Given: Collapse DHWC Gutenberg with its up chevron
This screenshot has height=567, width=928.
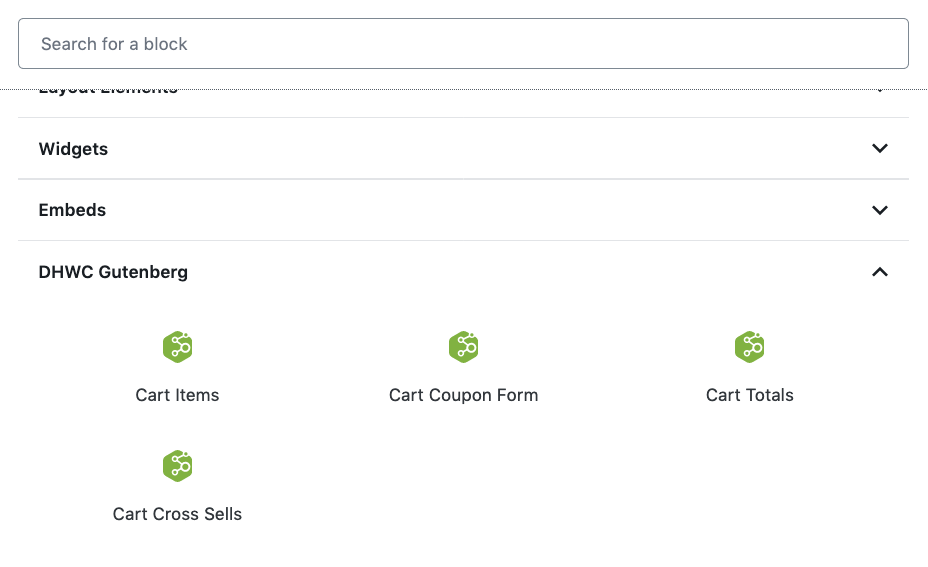Looking at the screenshot, I should tap(880, 272).
